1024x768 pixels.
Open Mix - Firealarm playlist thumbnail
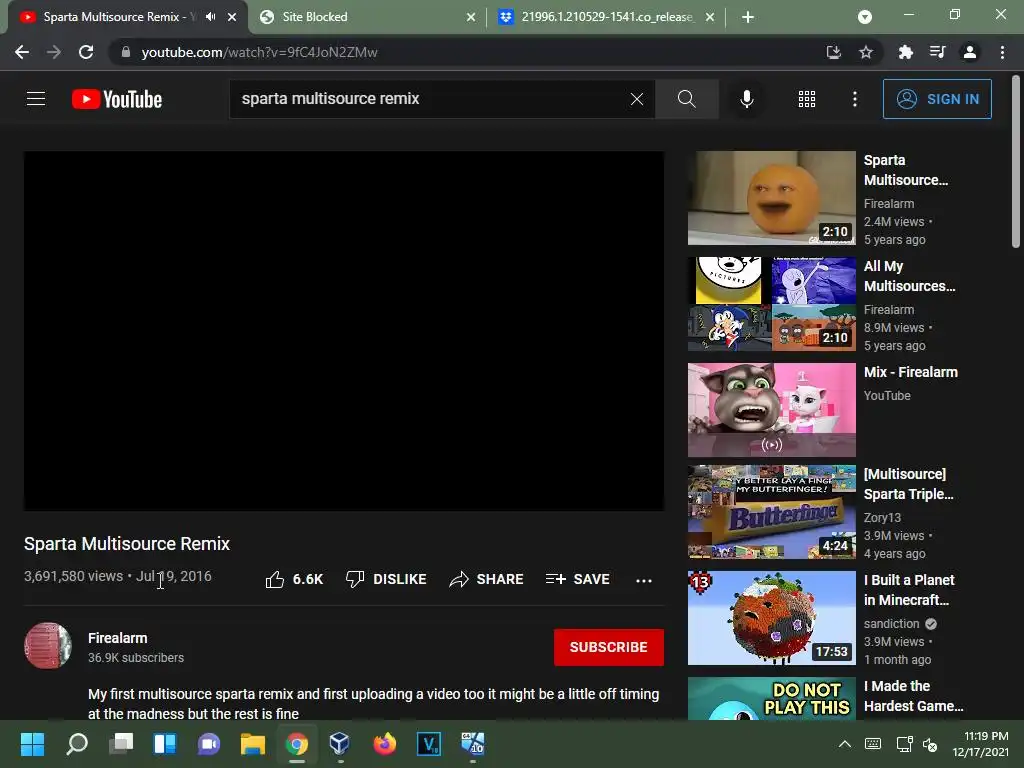point(771,410)
